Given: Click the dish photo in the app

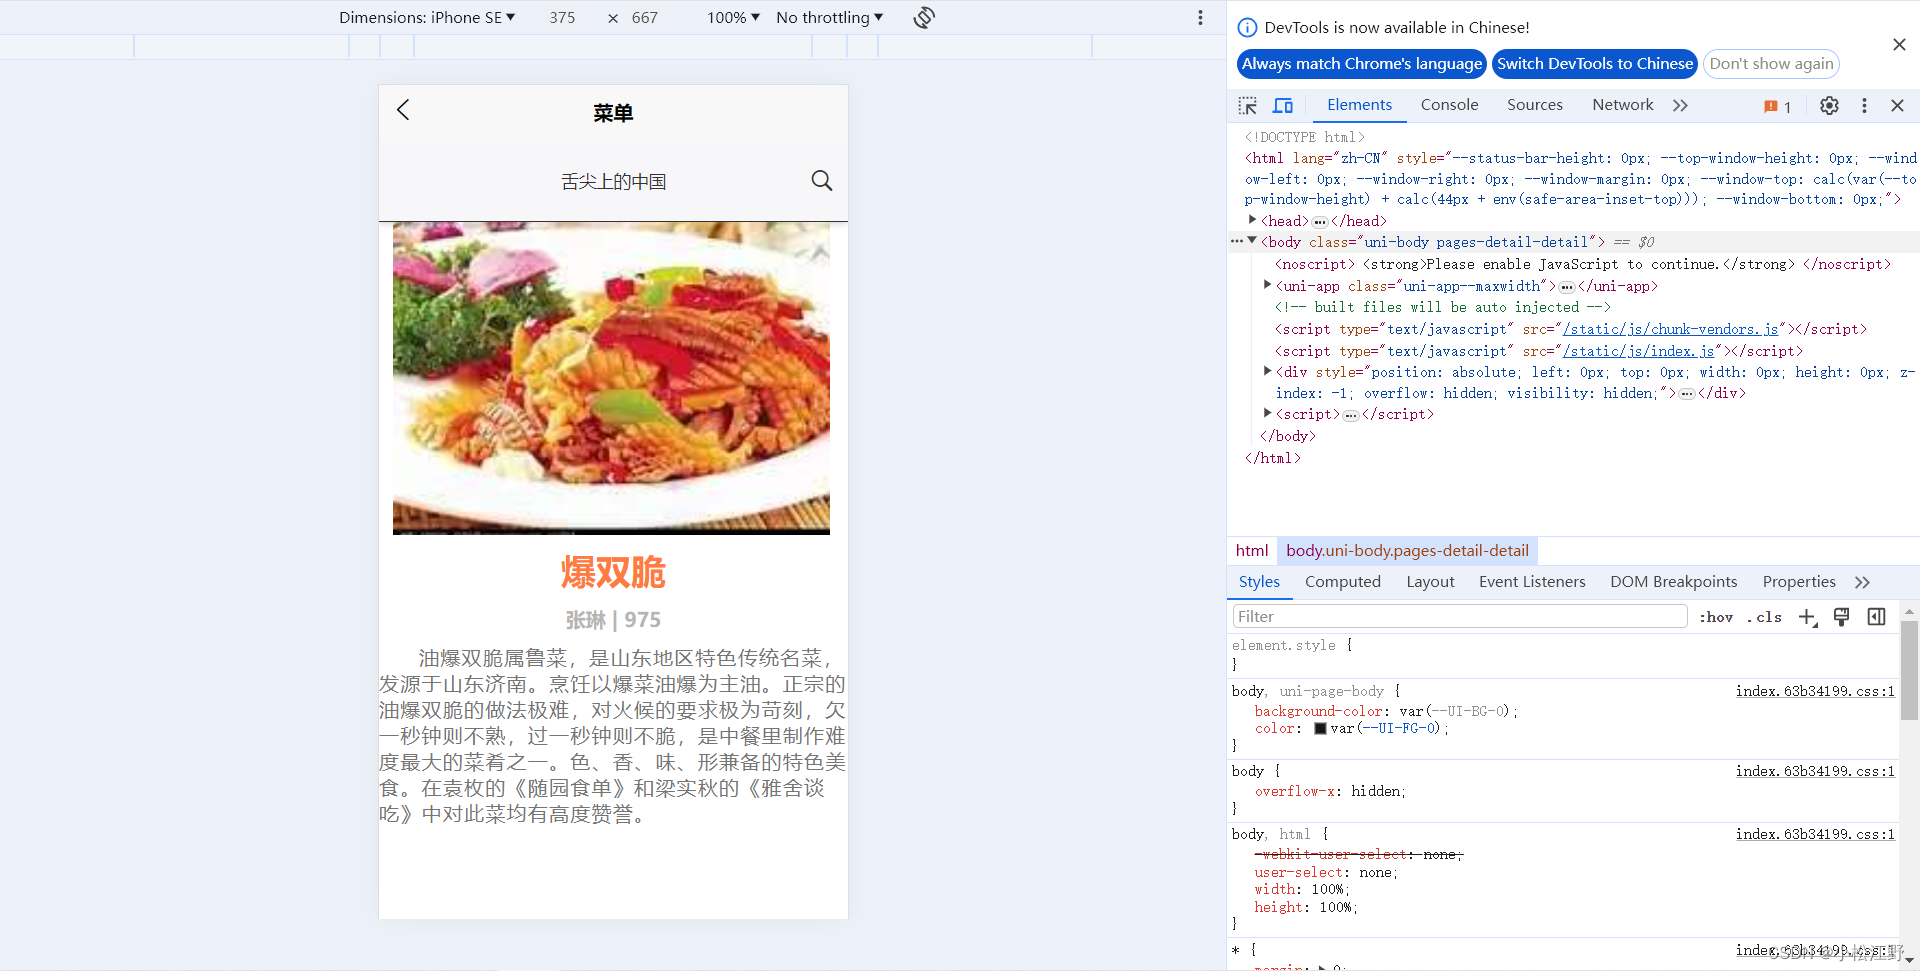Looking at the screenshot, I should [x=611, y=378].
